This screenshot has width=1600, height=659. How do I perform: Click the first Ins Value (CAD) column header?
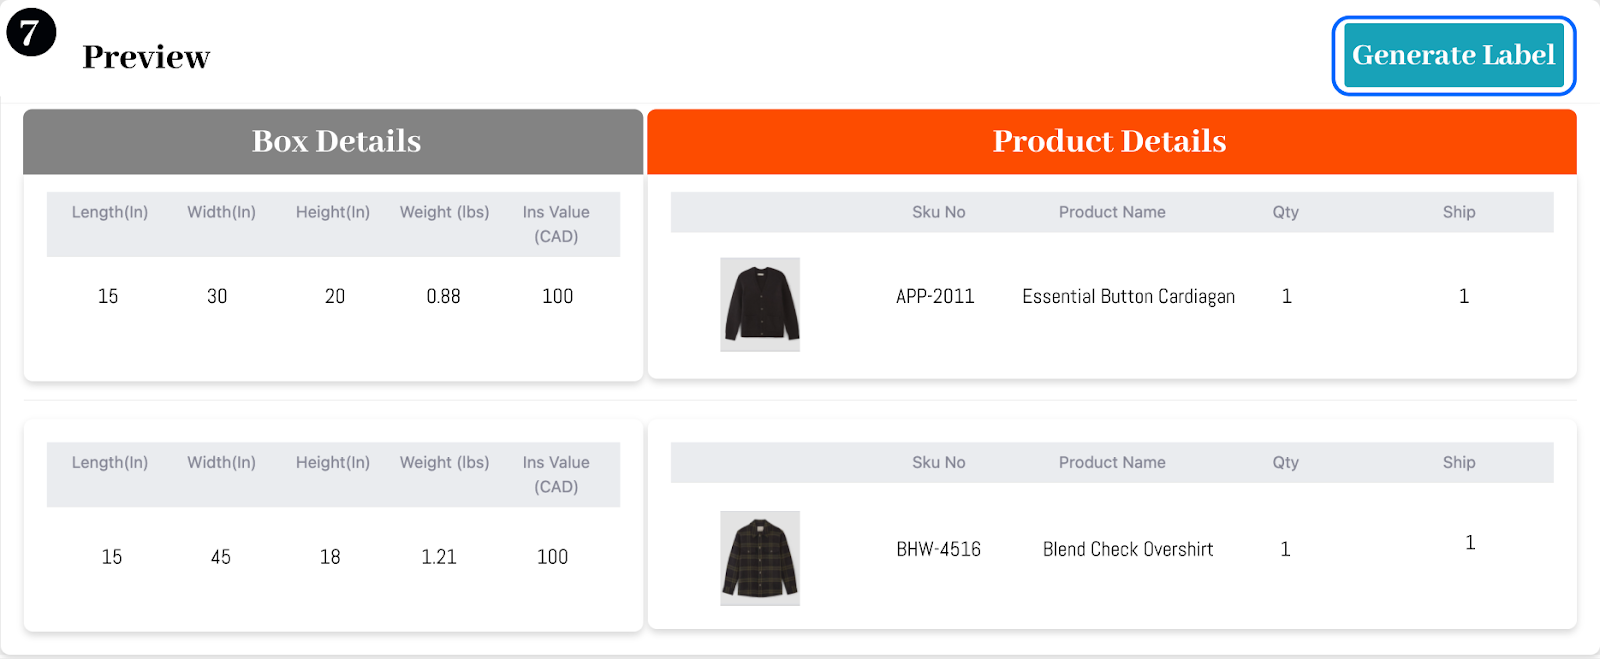click(556, 224)
